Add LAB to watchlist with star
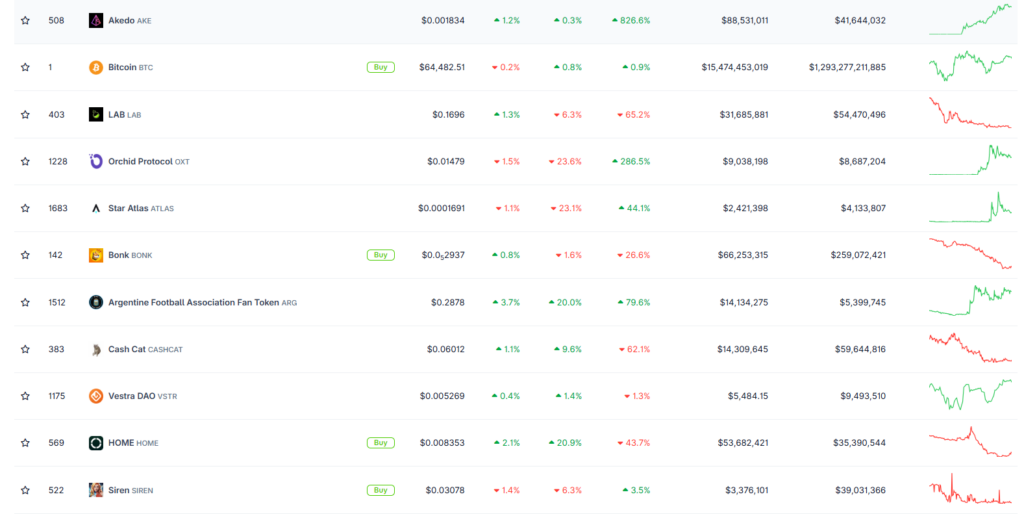The height and width of the screenshot is (514, 1024). pyautogui.click(x=25, y=114)
